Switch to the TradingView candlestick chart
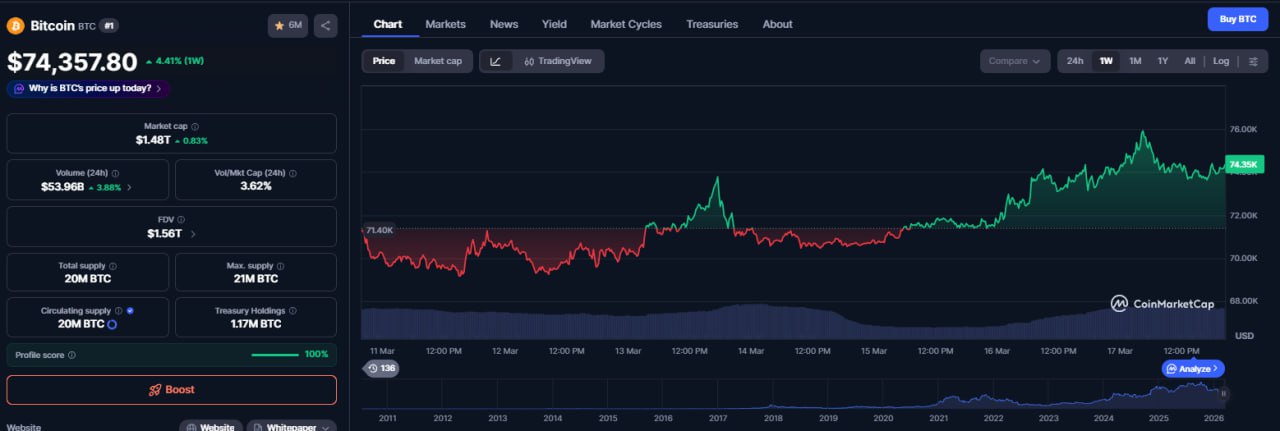The width and height of the screenshot is (1280, 431). click(558, 61)
